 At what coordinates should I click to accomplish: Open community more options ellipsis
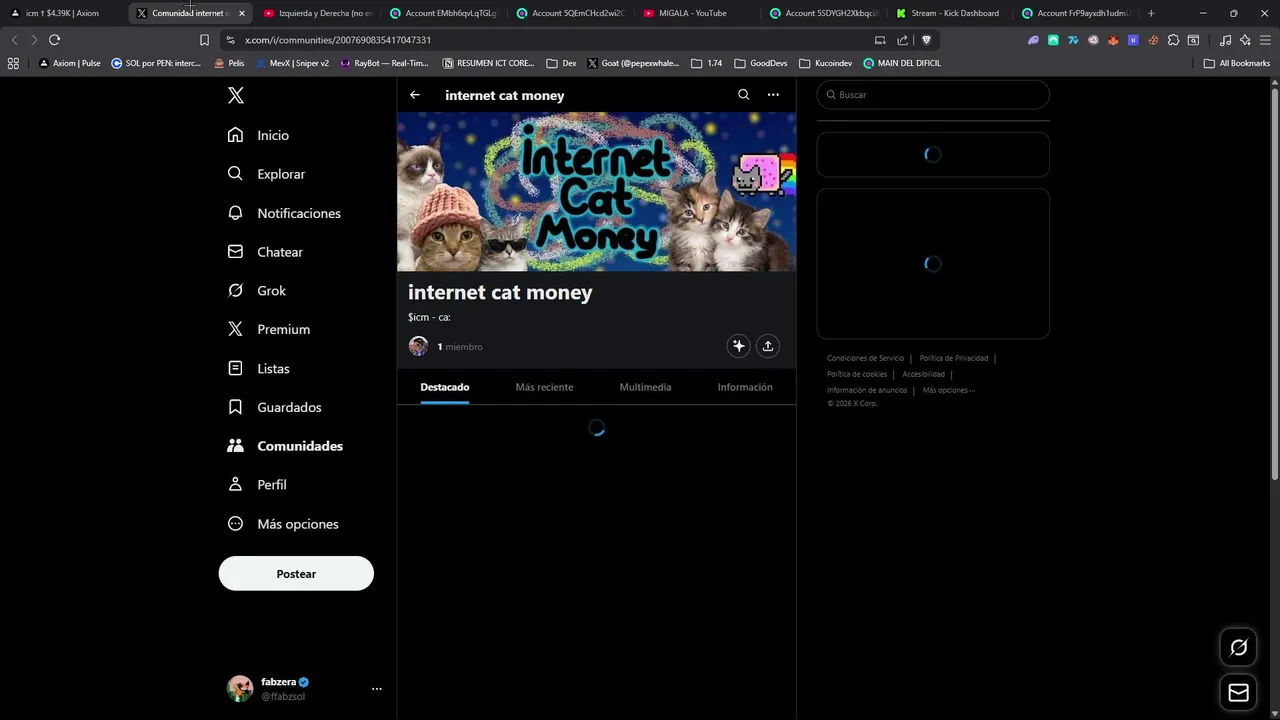773,95
